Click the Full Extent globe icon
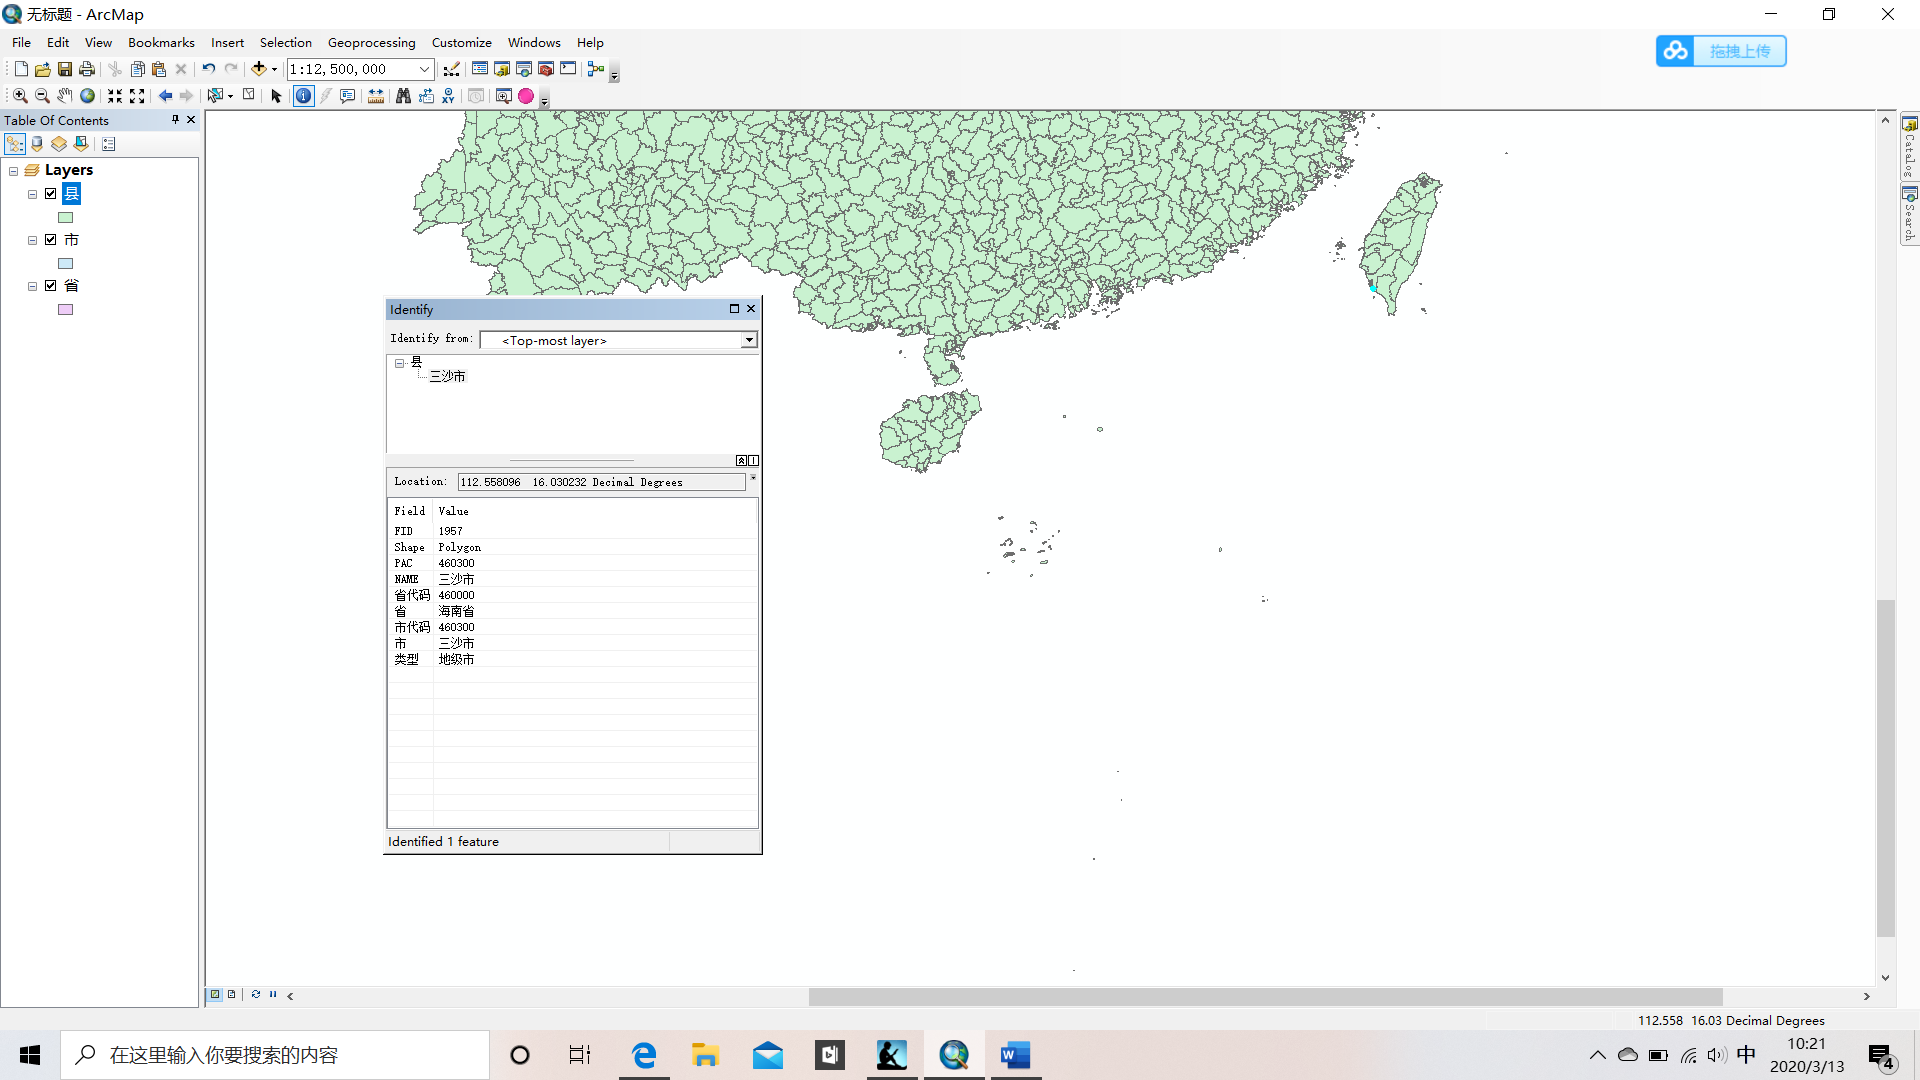Viewport: 1920px width, 1080px height. coord(88,96)
